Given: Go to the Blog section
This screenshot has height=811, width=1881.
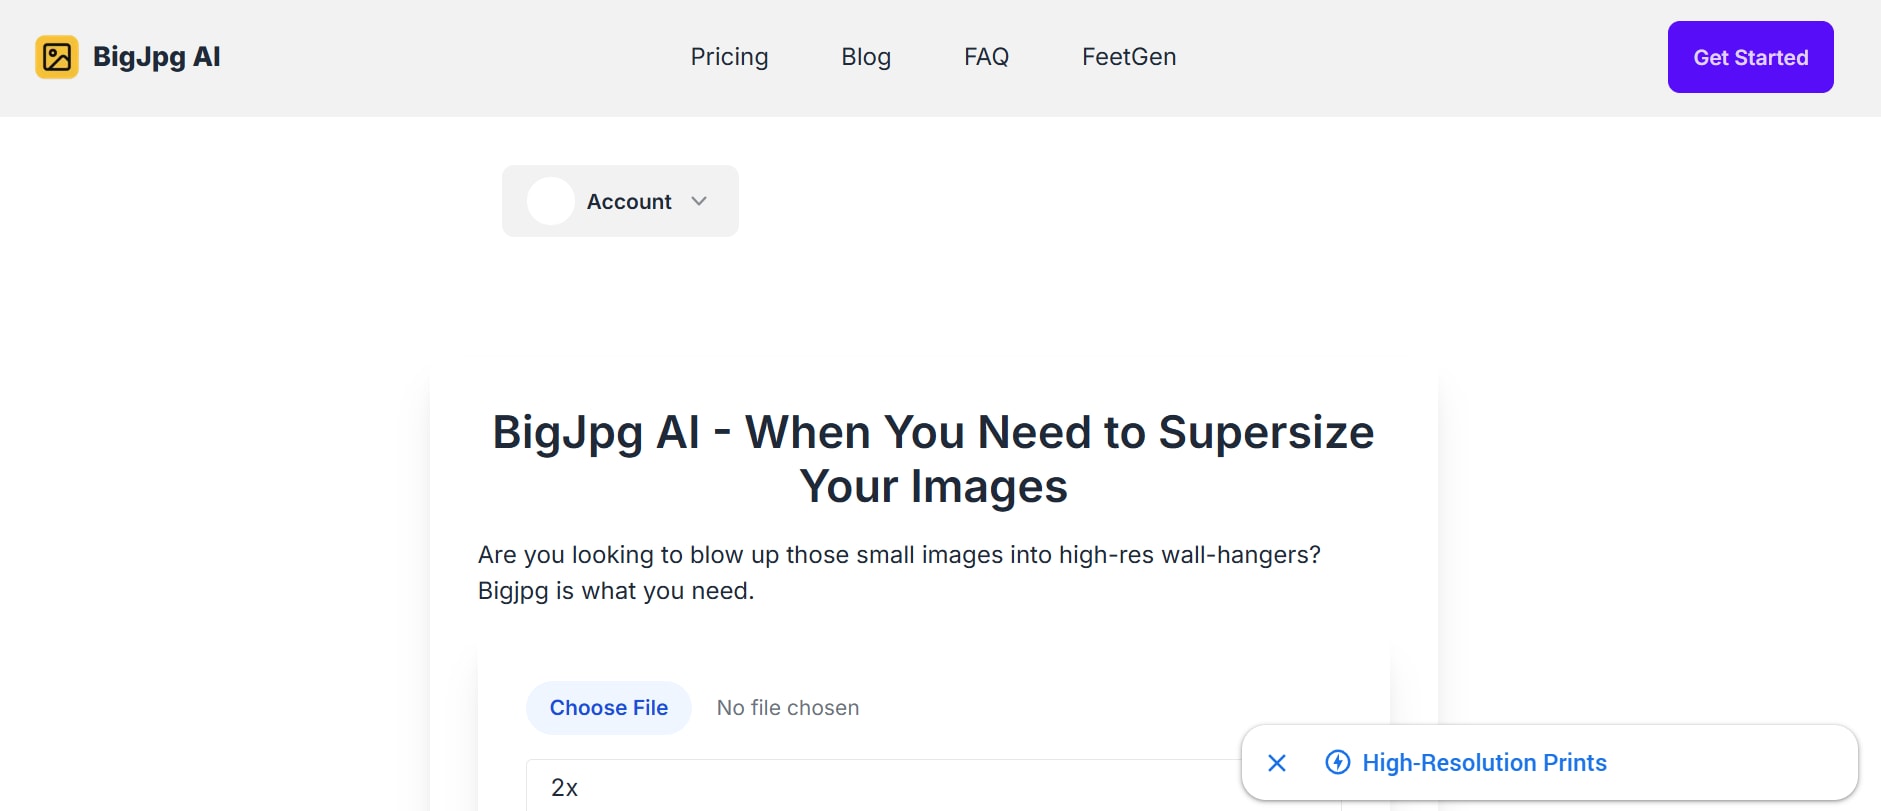Looking at the screenshot, I should point(865,57).
